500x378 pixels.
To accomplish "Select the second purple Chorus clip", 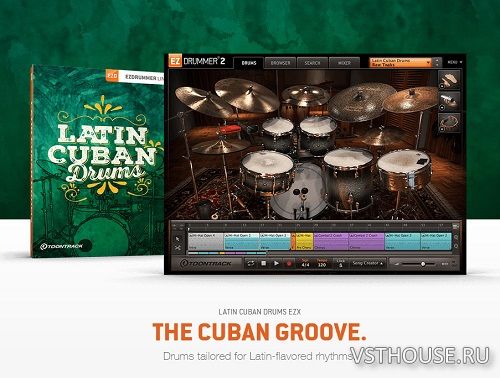I will click(367, 241).
